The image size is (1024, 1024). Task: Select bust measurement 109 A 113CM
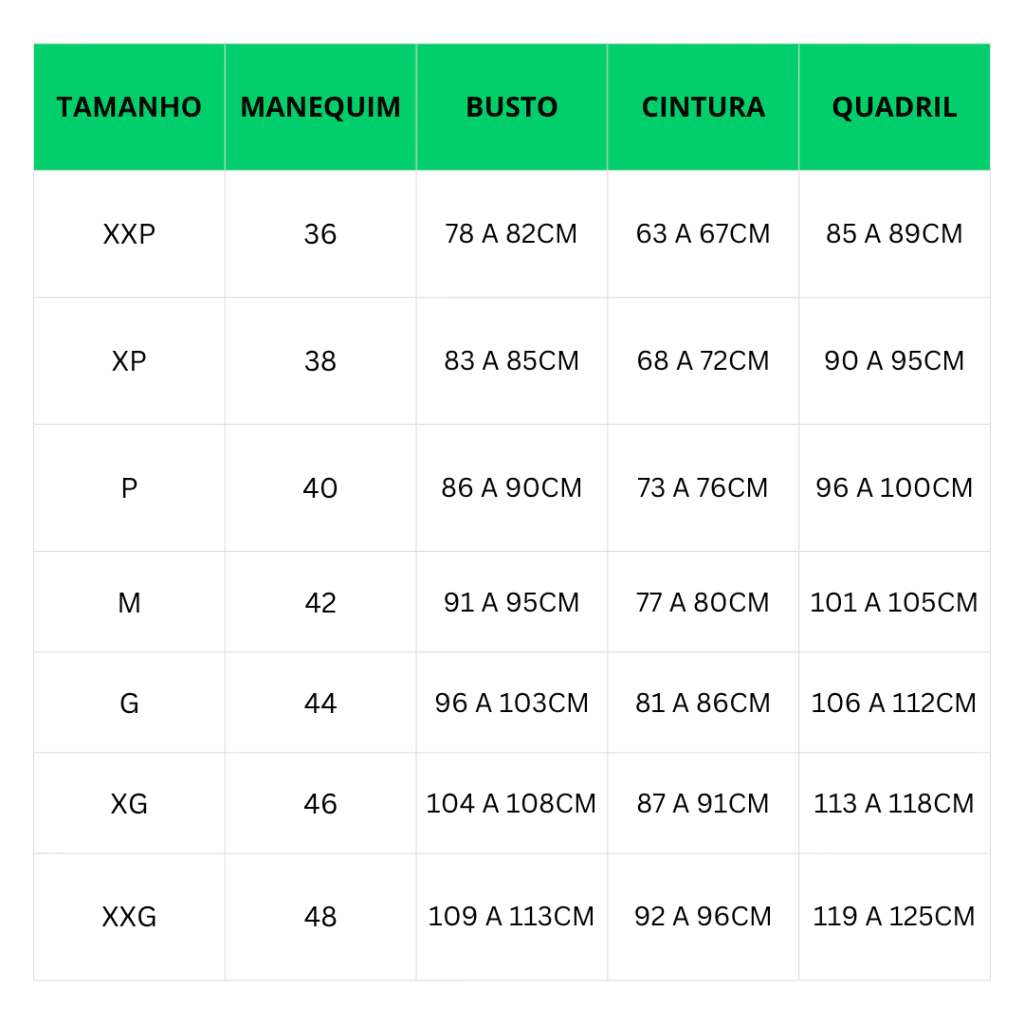point(512,917)
